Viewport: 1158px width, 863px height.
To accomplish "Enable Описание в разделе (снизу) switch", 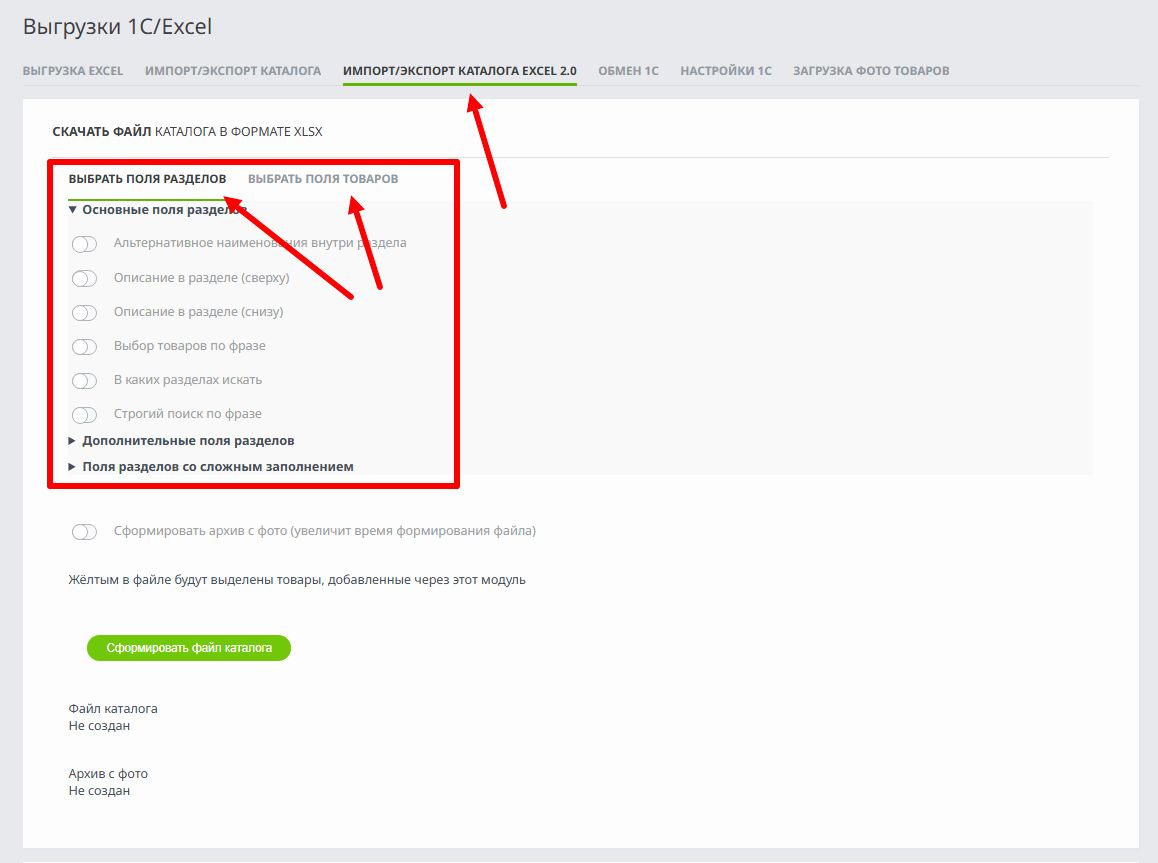I will (84, 312).
